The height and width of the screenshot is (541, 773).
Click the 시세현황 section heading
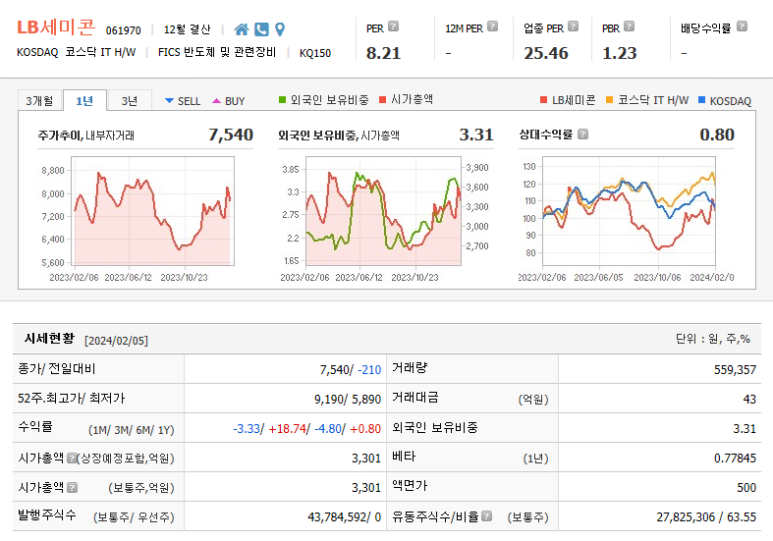click(x=49, y=338)
